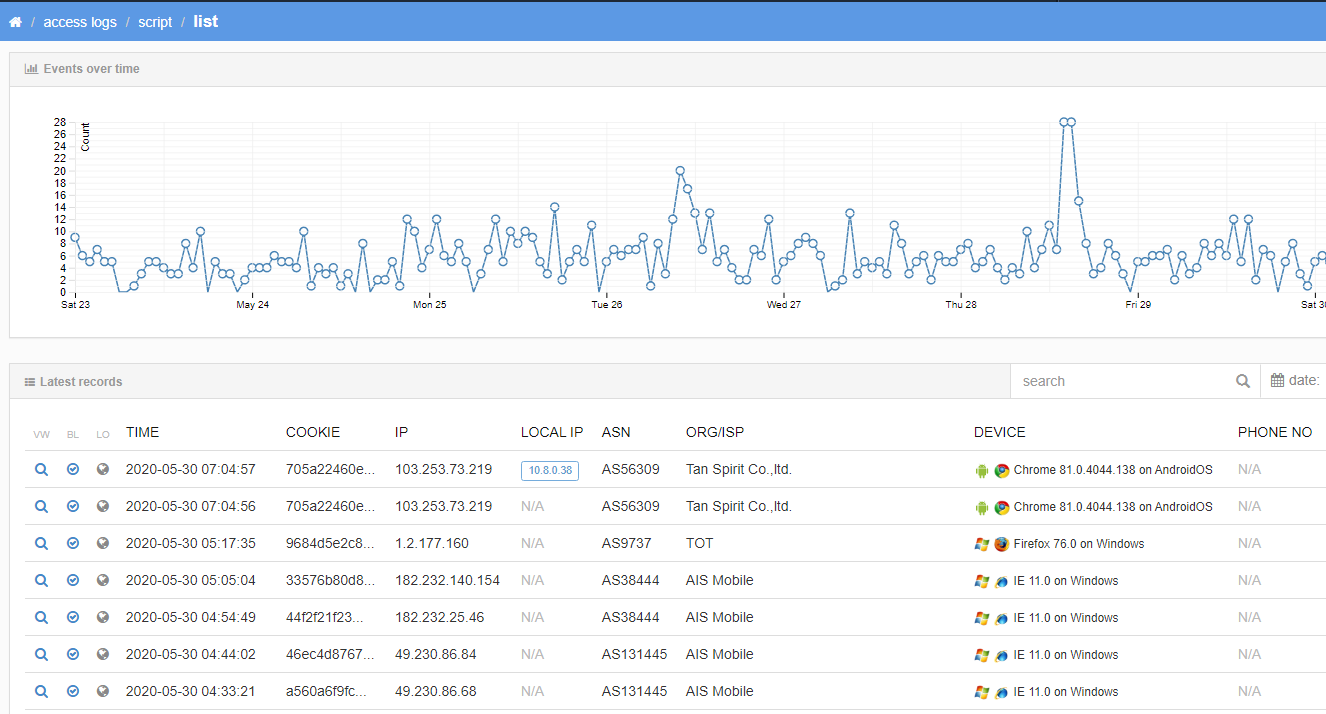The width and height of the screenshot is (1326, 714).
Task: Click the 10.8.0.38 local IP badge
Action: [x=549, y=470]
